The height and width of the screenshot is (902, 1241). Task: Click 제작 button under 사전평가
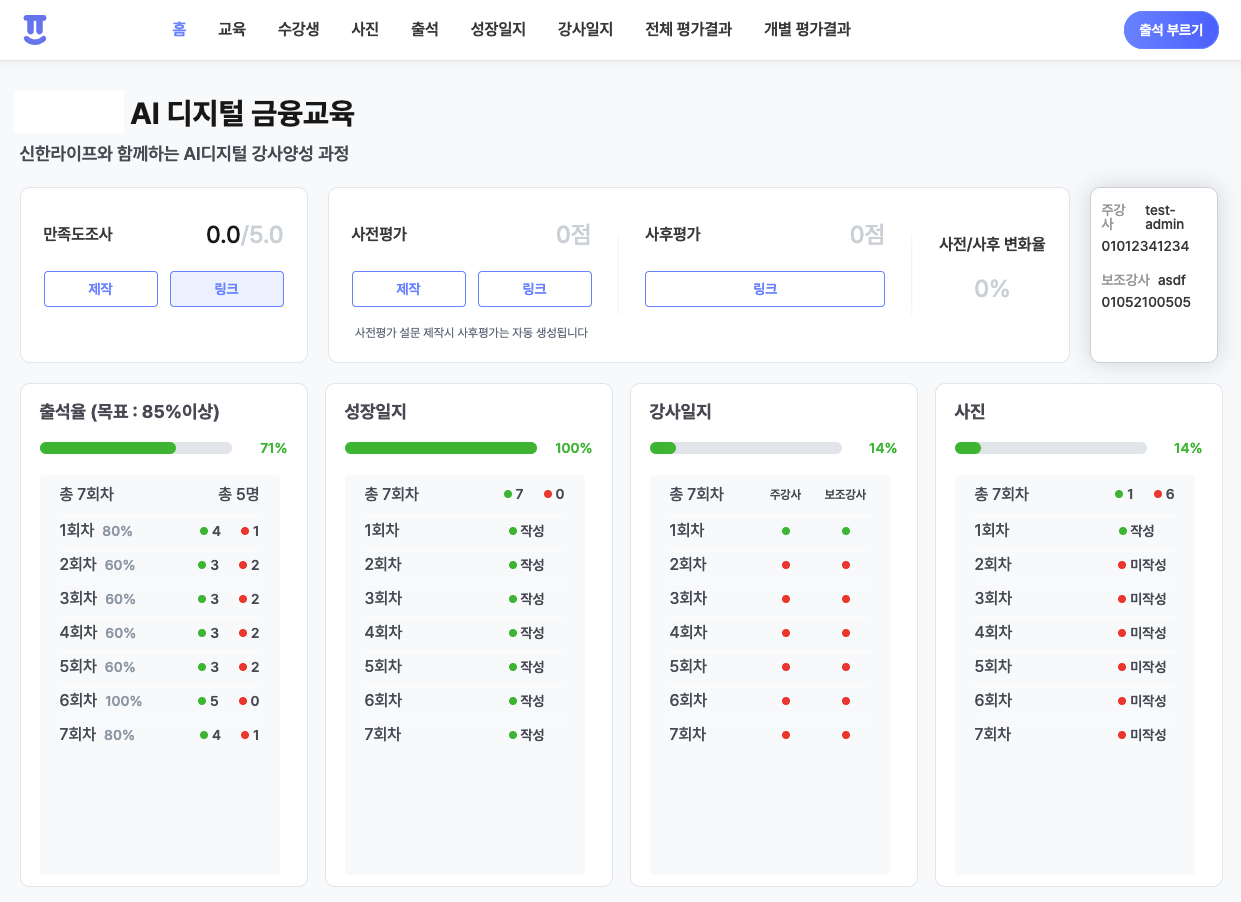tap(408, 289)
